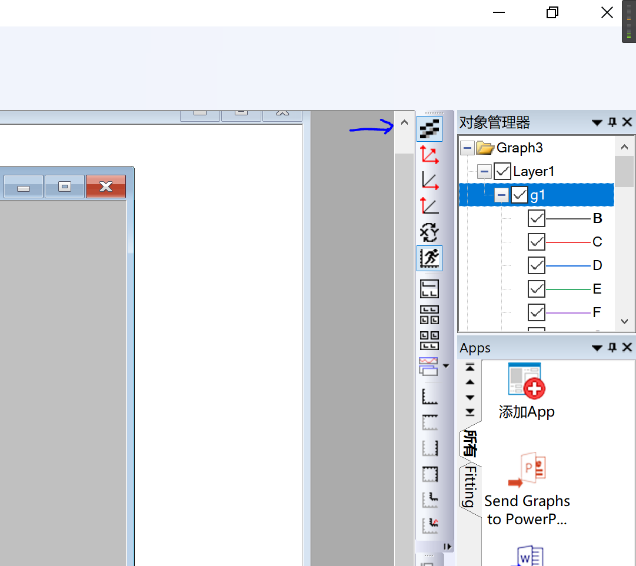The width and height of the screenshot is (636, 566).
Task: Close the Apps panel
Action: (x=627, y=348)
